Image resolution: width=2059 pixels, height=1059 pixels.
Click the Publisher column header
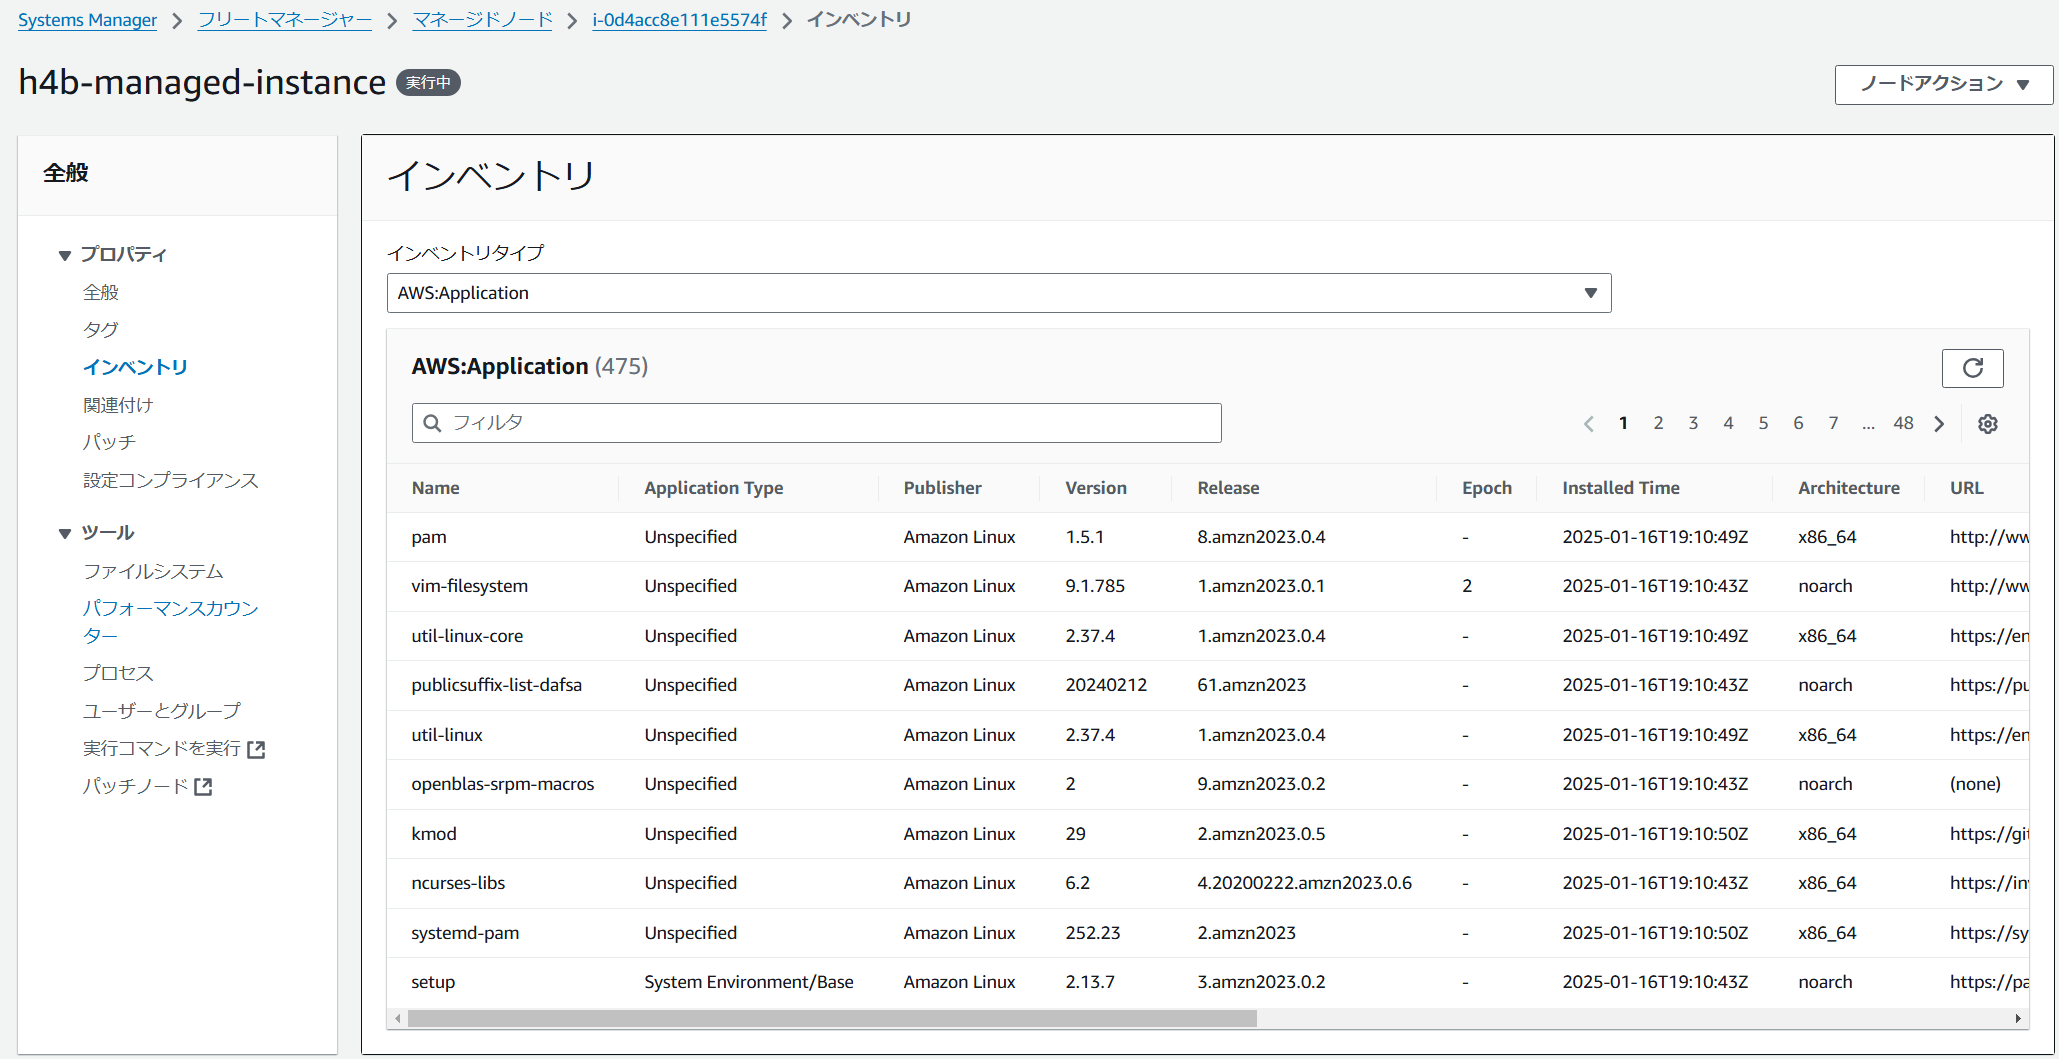943,488
